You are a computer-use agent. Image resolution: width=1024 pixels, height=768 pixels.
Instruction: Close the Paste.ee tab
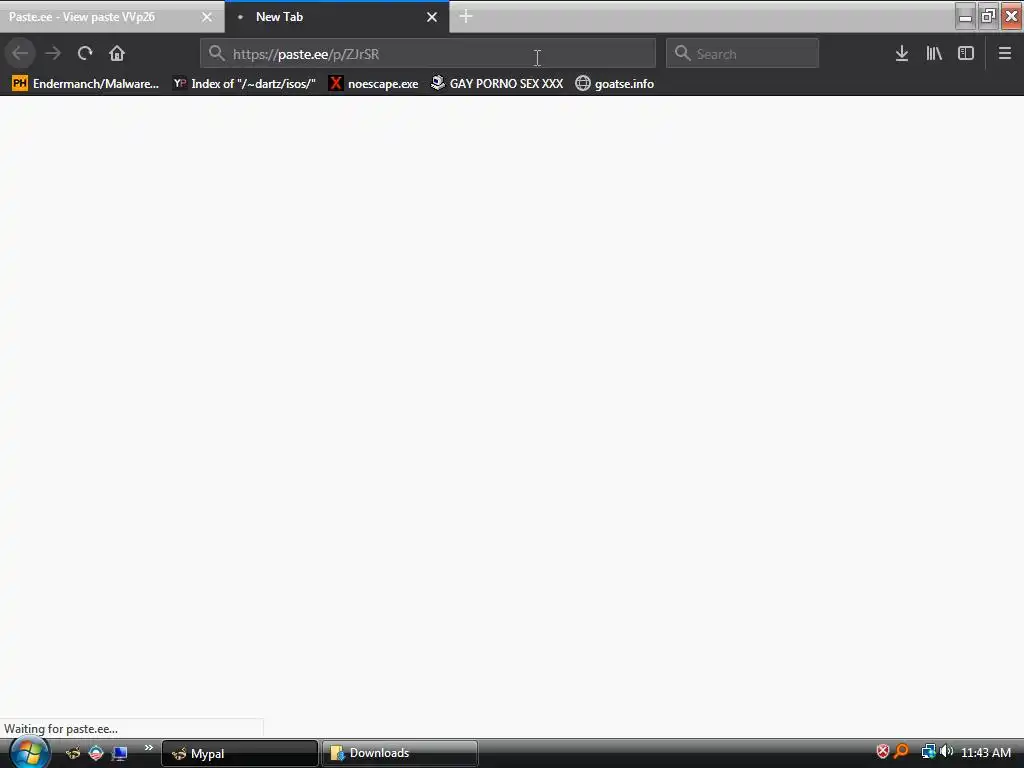pyautogui.click(x=206, y=17)
